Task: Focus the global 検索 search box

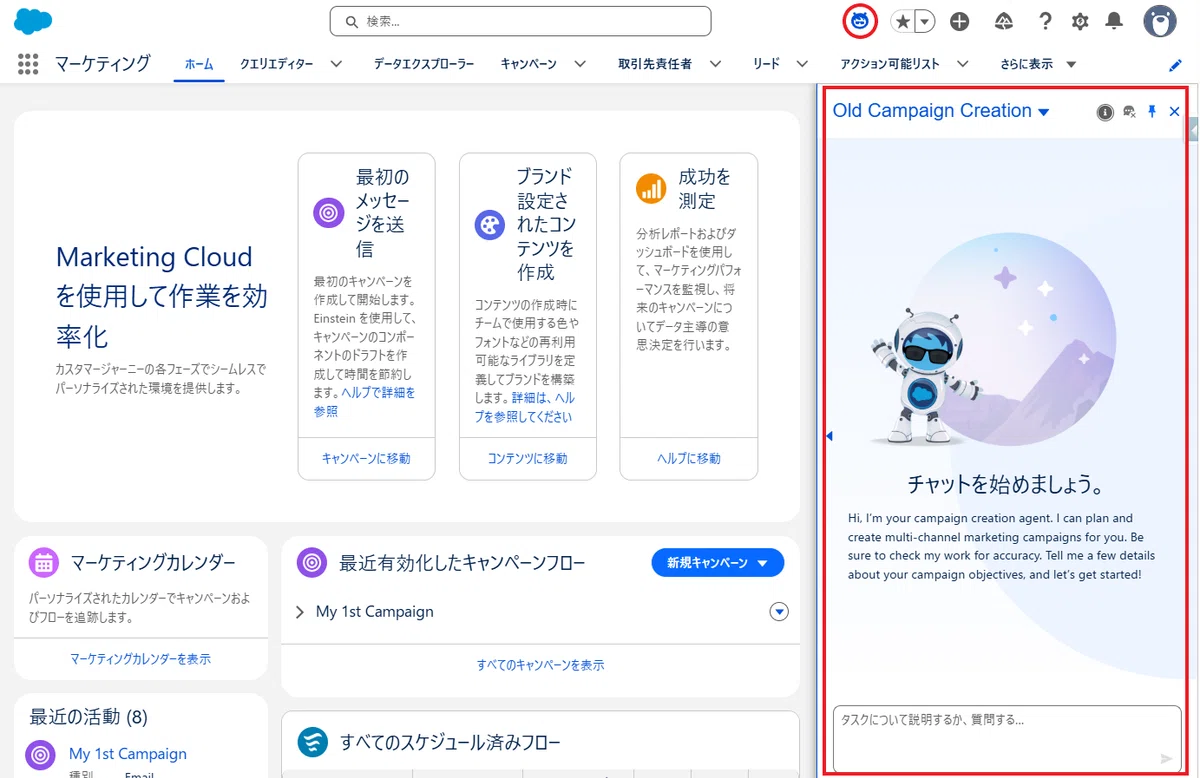Action: pos(520,21)
